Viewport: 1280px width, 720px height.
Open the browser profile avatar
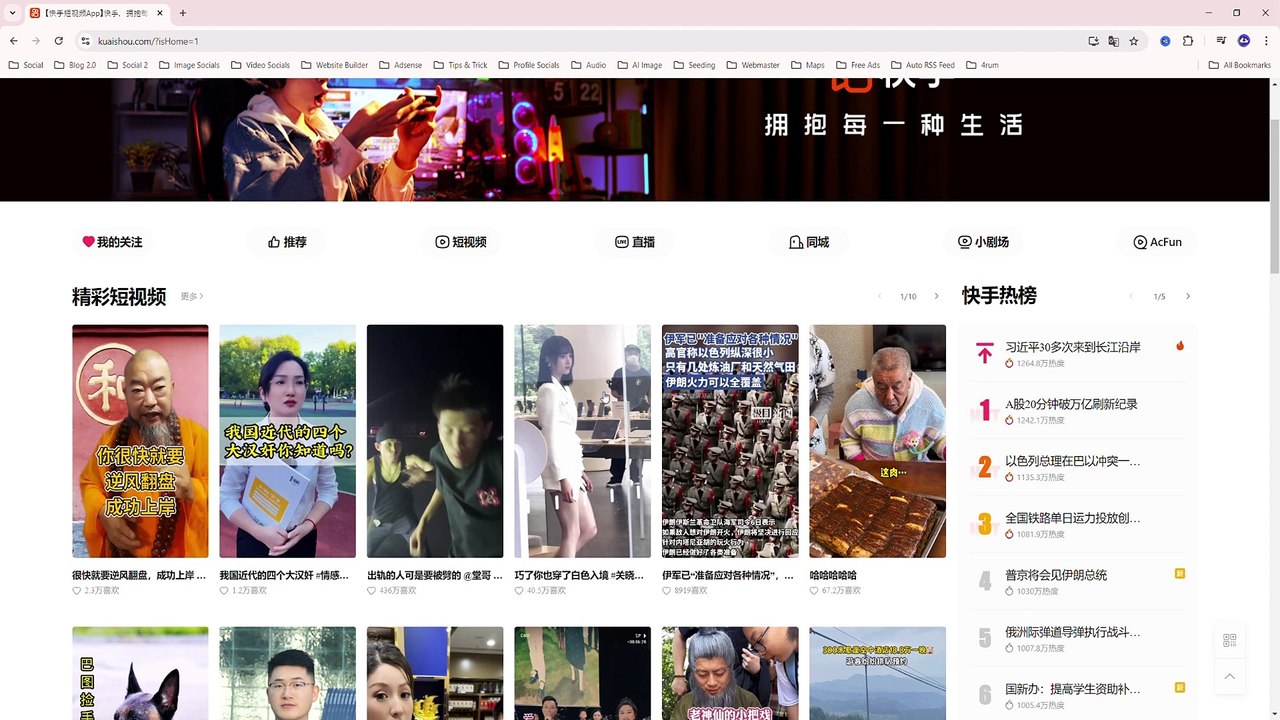coord(1244,41)
